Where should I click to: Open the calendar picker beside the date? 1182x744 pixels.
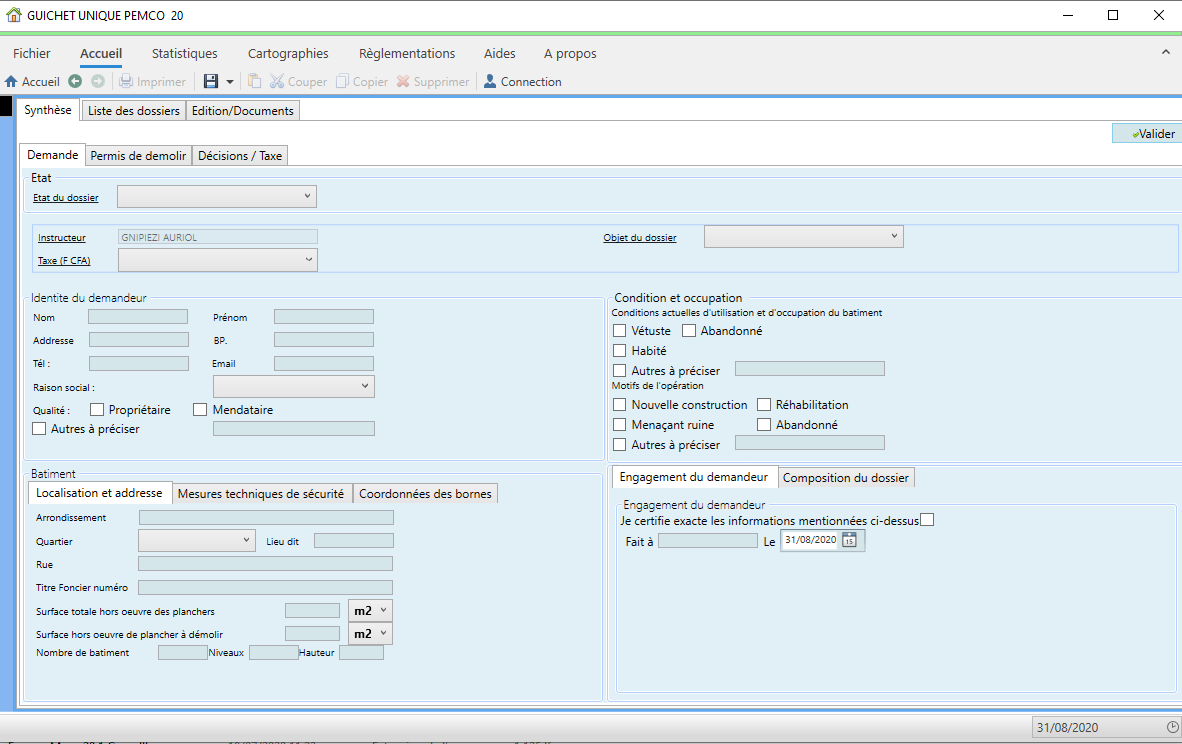[x=850, y=540]
